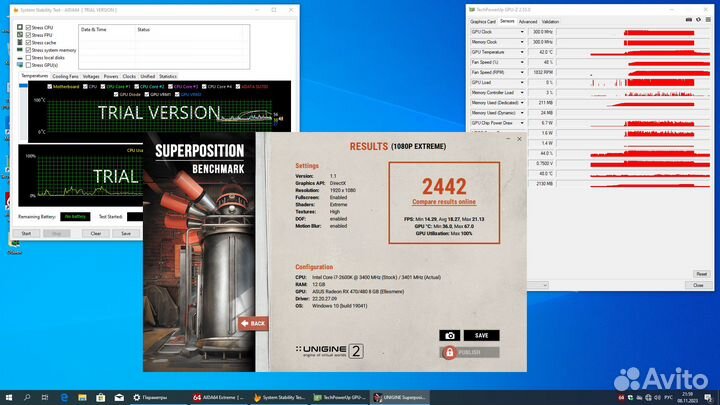This screenshot has height=405, width=720.
Task: Switch to the Voltages tab in AIDA64
Action: [91, 77]
